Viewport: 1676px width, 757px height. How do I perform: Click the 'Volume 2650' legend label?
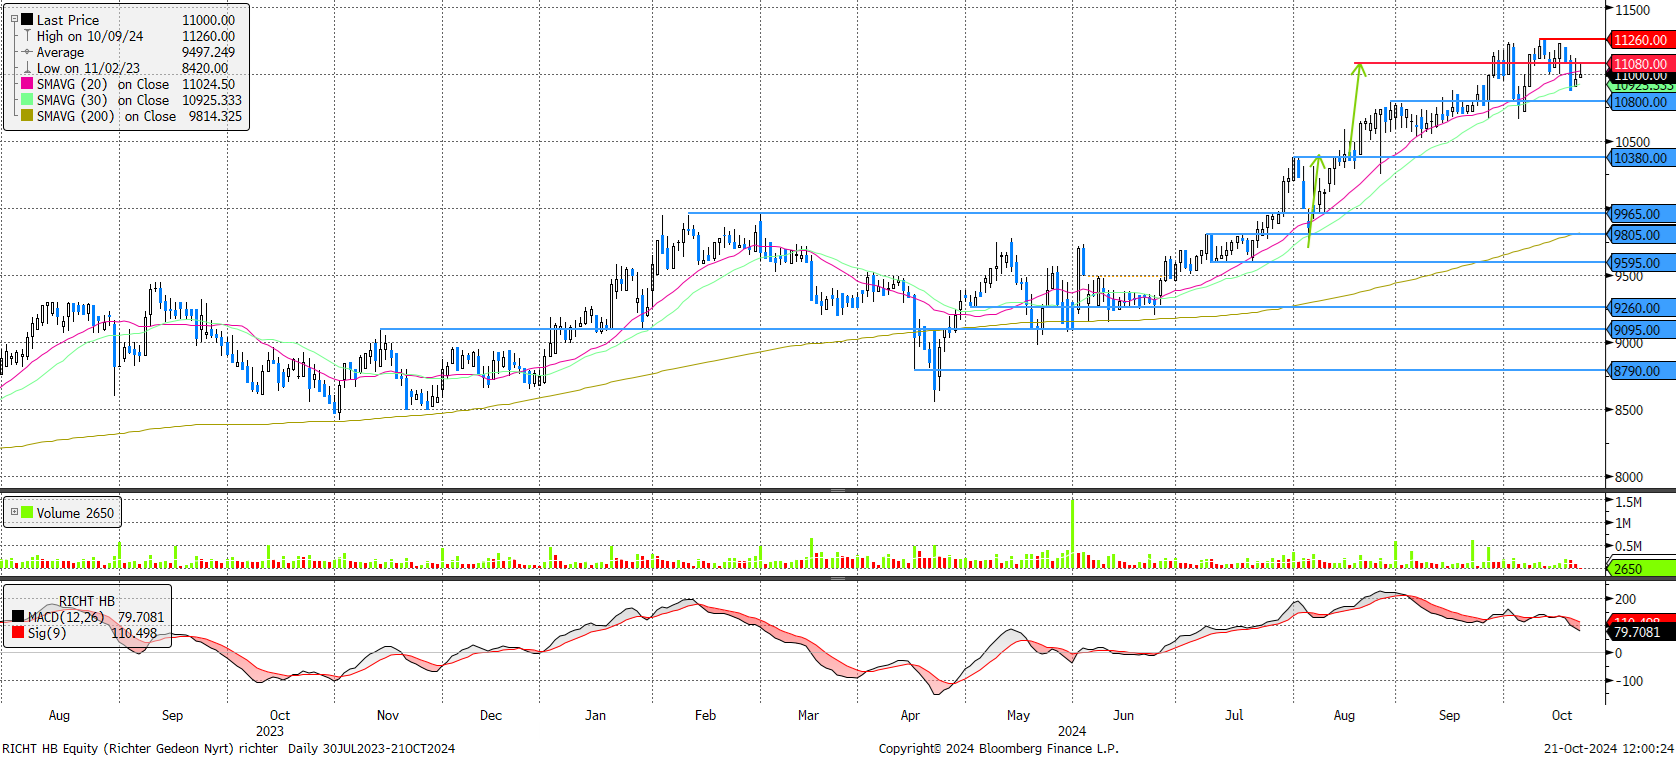point(75,513)
